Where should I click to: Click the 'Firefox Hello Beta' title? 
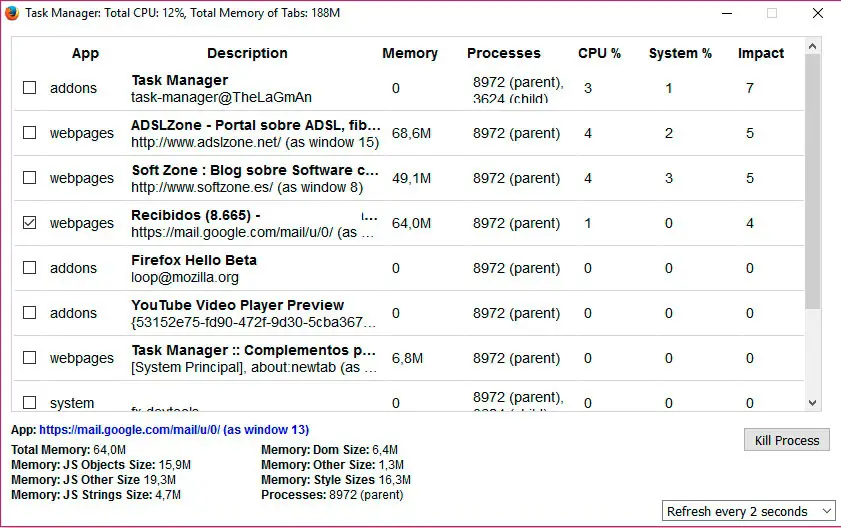tap(194, 260)
